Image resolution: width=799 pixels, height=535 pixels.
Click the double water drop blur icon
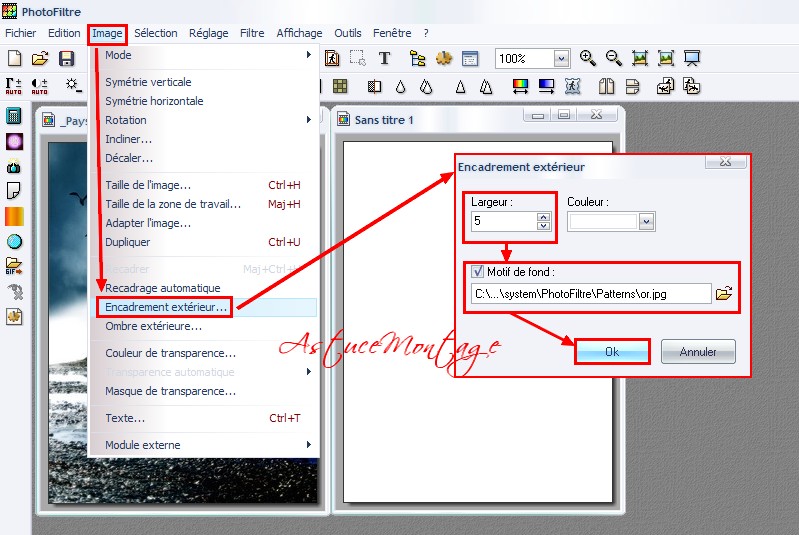426,87
